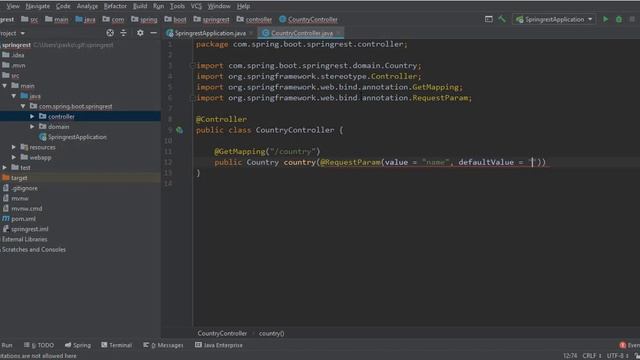This screenshot has width=640, height=360.
Task: Select the springrest.iml file
Action: point(25,229)
